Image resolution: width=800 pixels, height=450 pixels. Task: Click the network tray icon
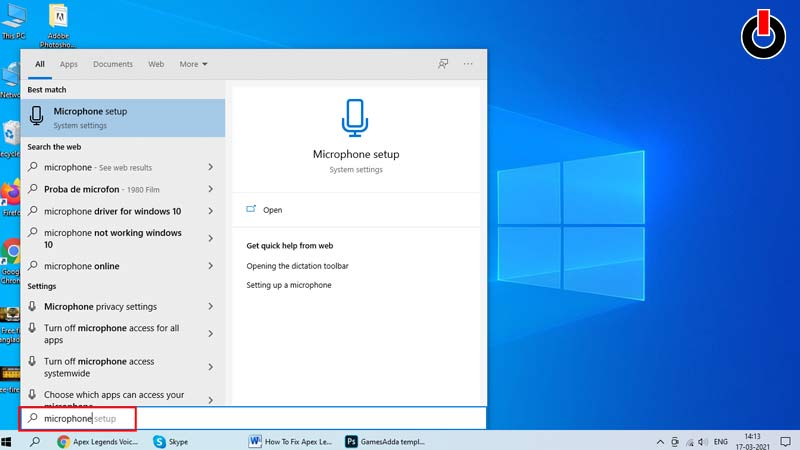(x=689, y=442)
